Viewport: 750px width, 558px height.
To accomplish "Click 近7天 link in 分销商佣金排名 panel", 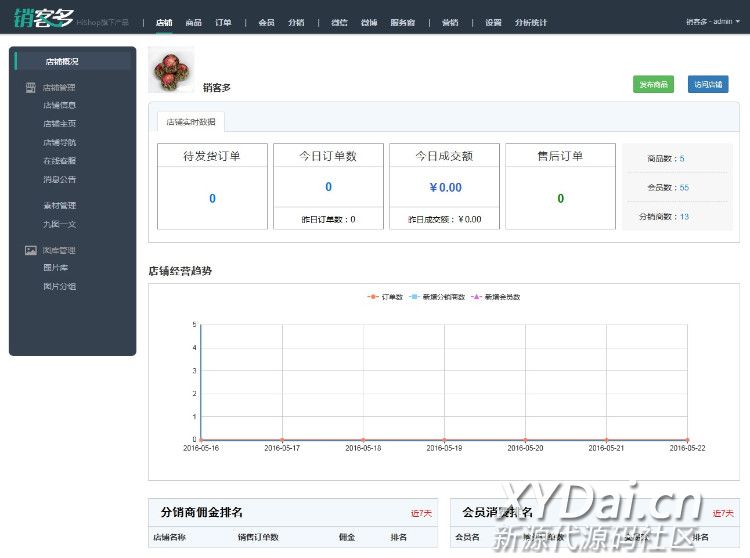I will pyautogui.click(x=421, y=513).
